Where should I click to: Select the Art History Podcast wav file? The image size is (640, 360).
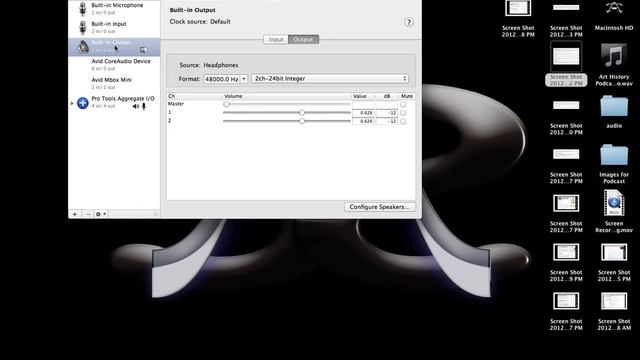[x=613, y=65]
